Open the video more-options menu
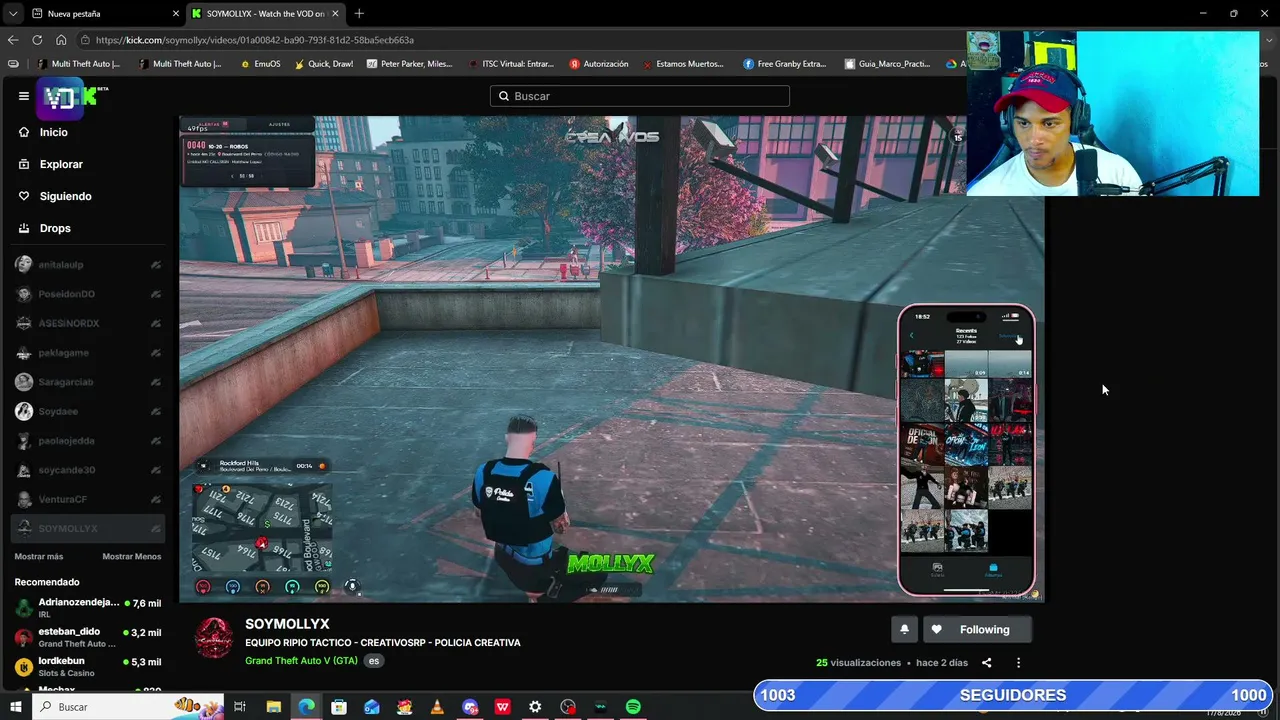The width and height of the screenshot is (1280, 720). pos(1018,662)
